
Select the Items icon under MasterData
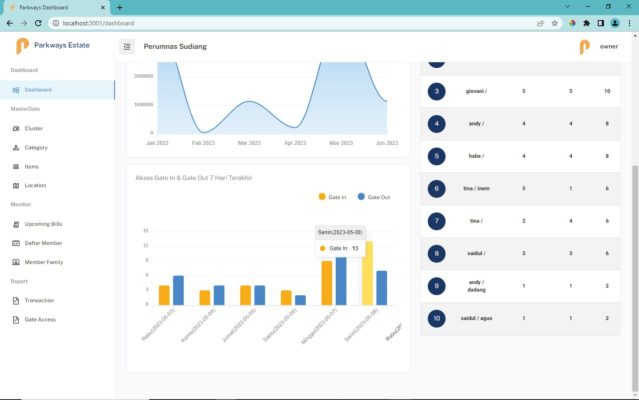tap(14, 166)
